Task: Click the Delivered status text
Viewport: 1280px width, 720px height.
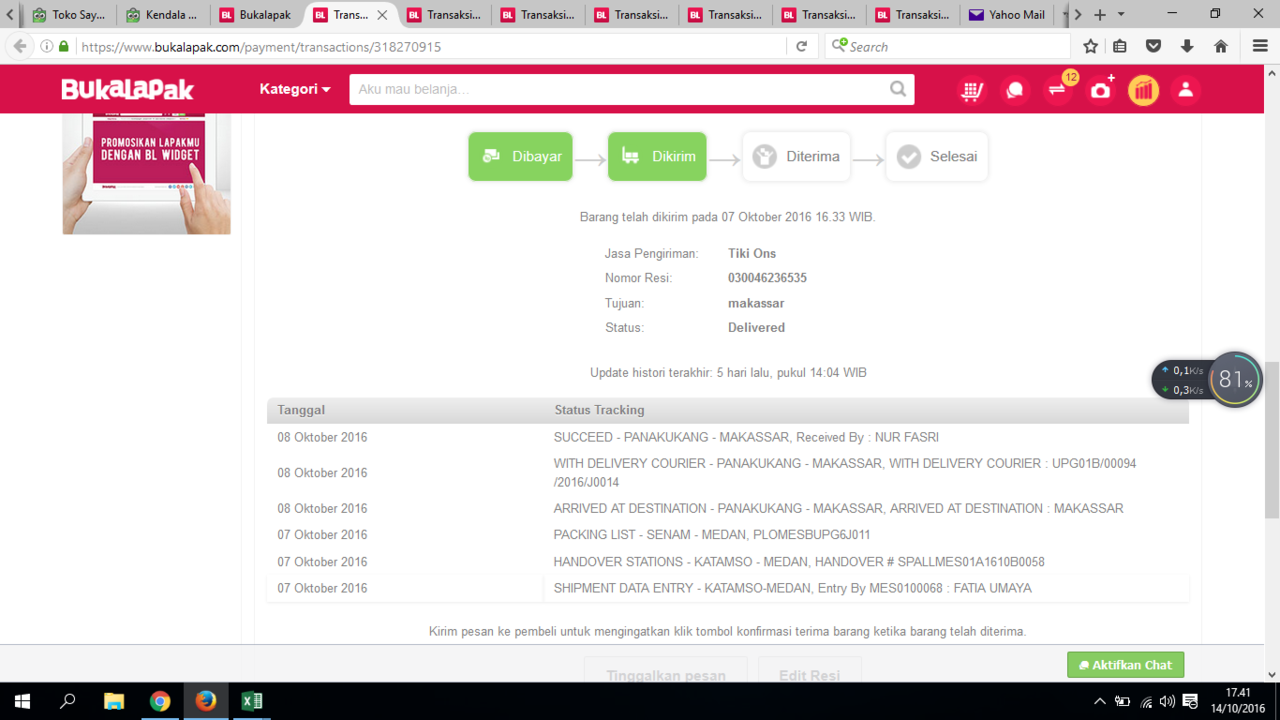Action: click(x=756, y=327)
